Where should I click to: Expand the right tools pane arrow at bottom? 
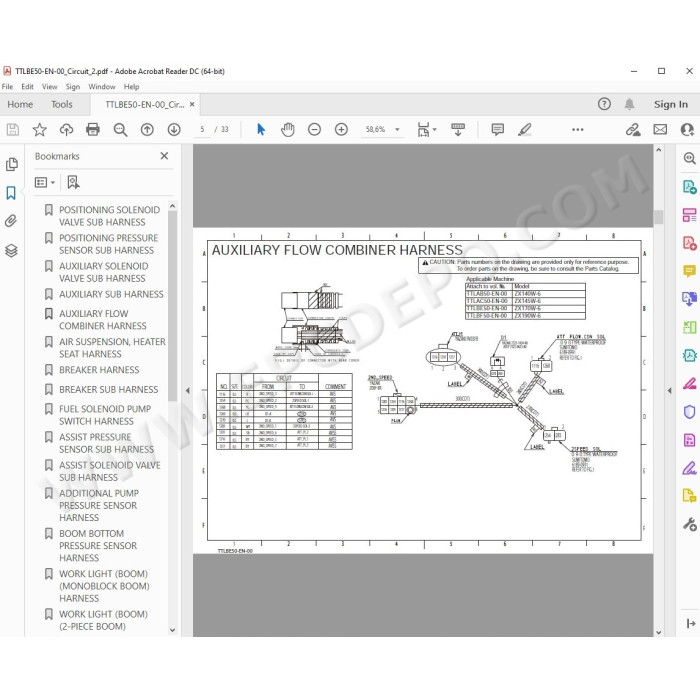click(691, 623)
